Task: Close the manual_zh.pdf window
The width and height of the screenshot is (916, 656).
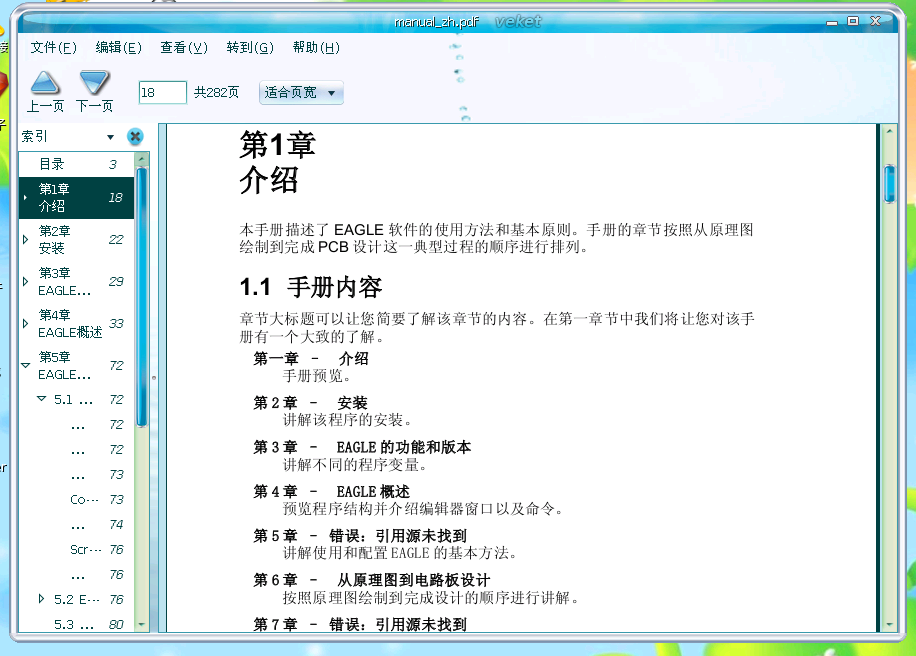Action: 875,22
